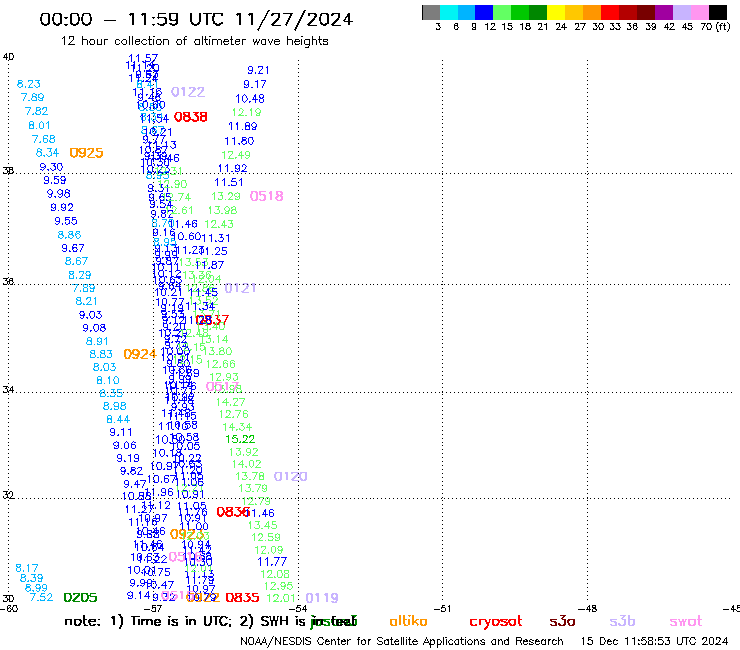The width and height of the screenshot is (740, 650).
Task: Select the 9.47 wave height value
Action: (x=135, y=484)
